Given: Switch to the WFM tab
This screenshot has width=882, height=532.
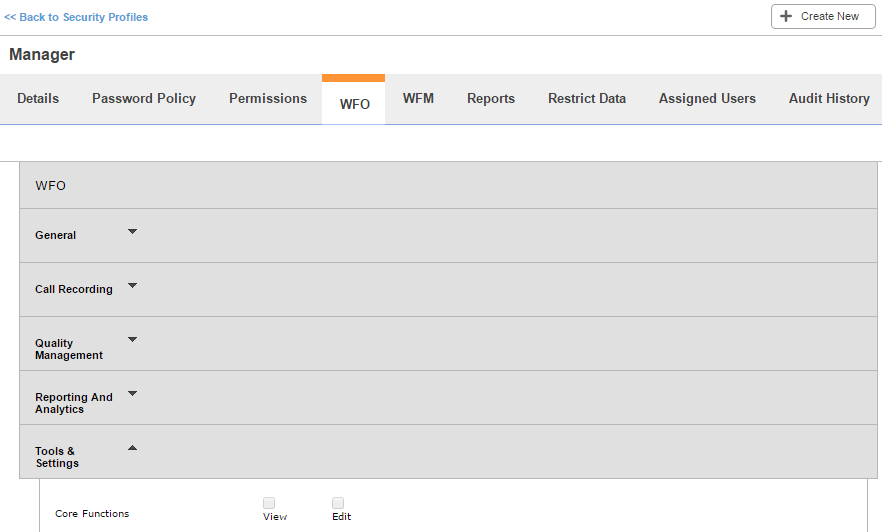Looking at the screenshot, I should tap(418, 99).
